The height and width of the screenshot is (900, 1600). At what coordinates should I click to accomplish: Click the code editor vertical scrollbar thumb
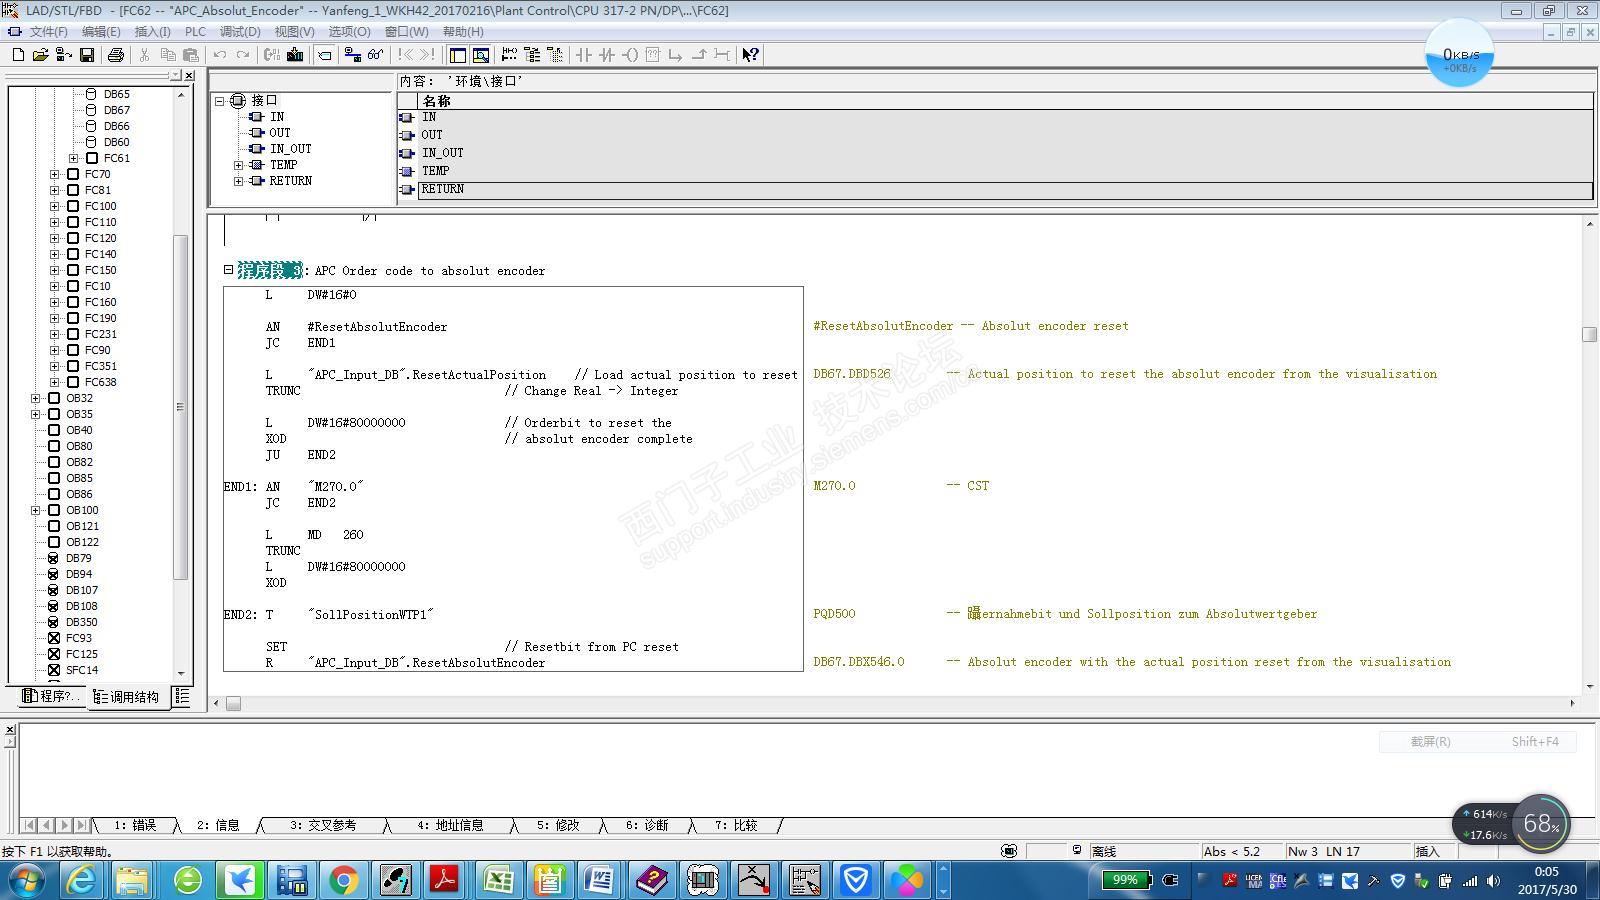1589,334
